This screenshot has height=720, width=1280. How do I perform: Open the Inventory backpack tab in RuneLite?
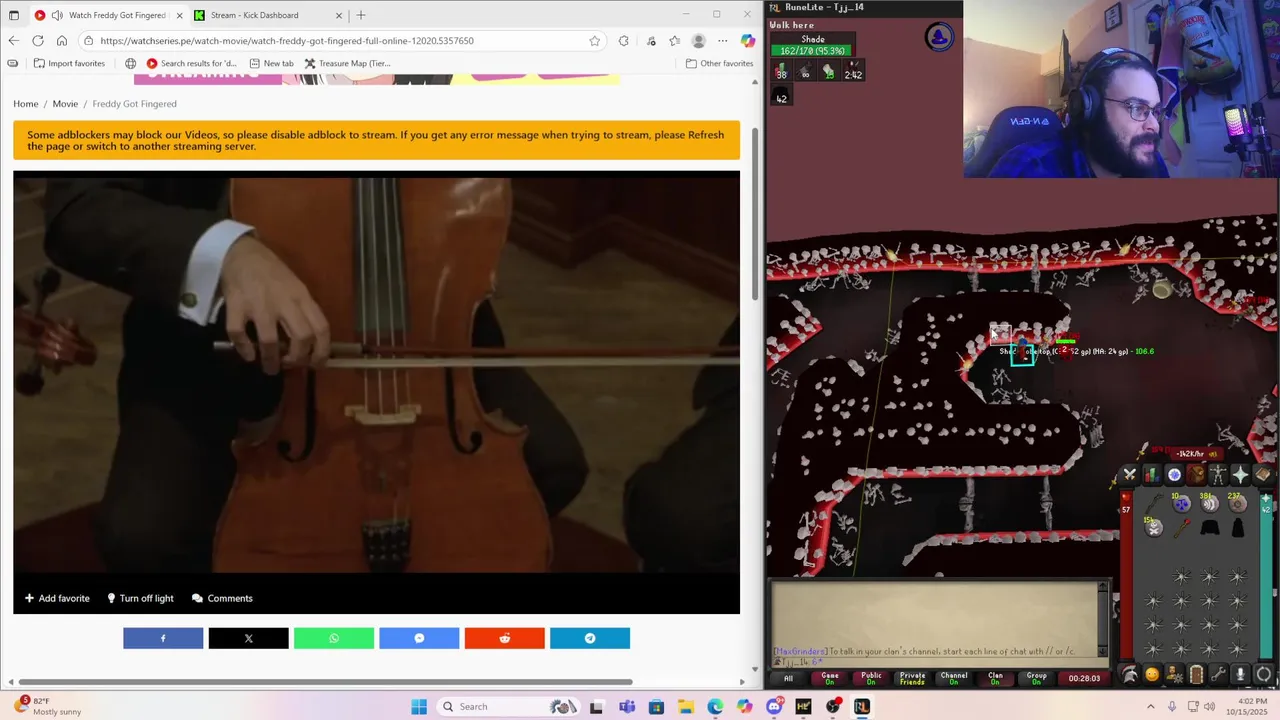pos(1196,473)
